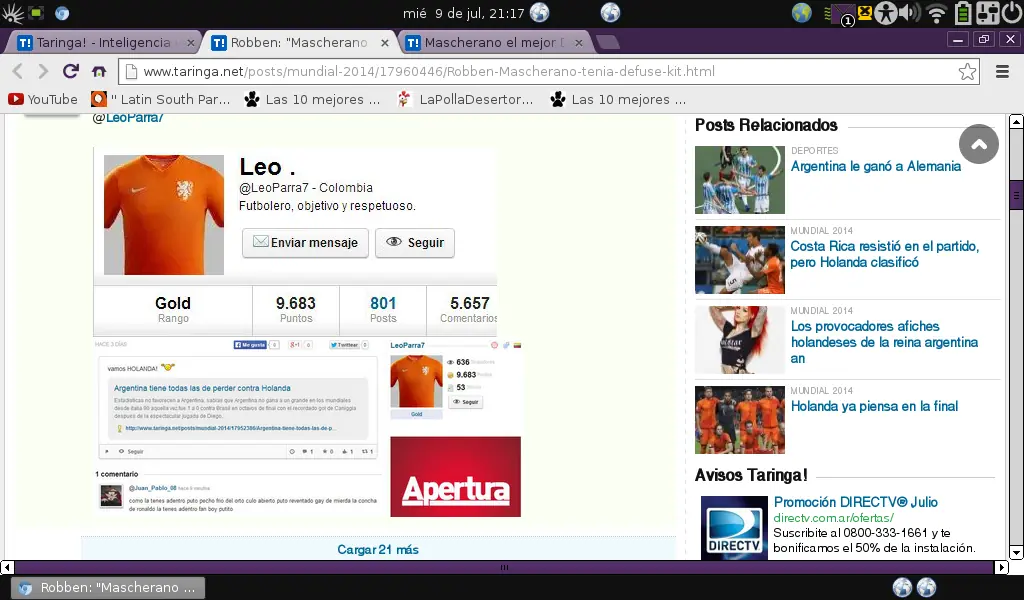The image size is (1024, 600).
Task: Go back to previous page
Action: pyautogui.click(x=18, y=71)
